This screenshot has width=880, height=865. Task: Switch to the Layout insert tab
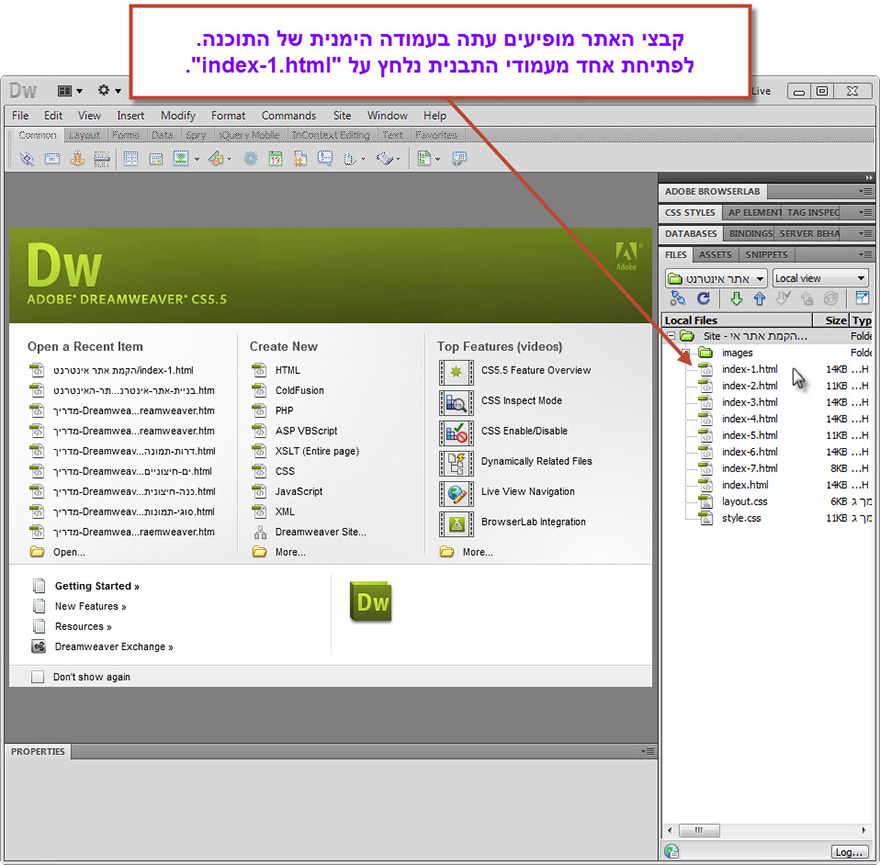[x=84, y=135]
